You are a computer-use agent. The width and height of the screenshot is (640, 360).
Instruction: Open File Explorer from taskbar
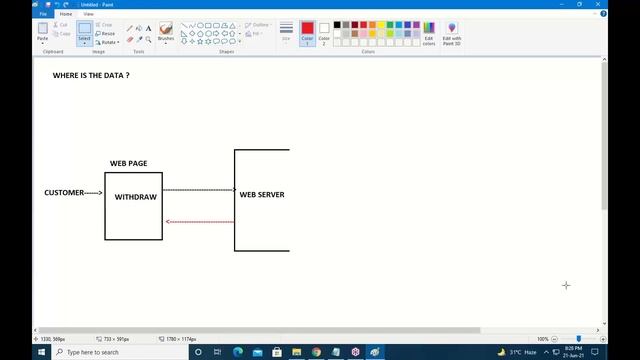click(297, 352)
